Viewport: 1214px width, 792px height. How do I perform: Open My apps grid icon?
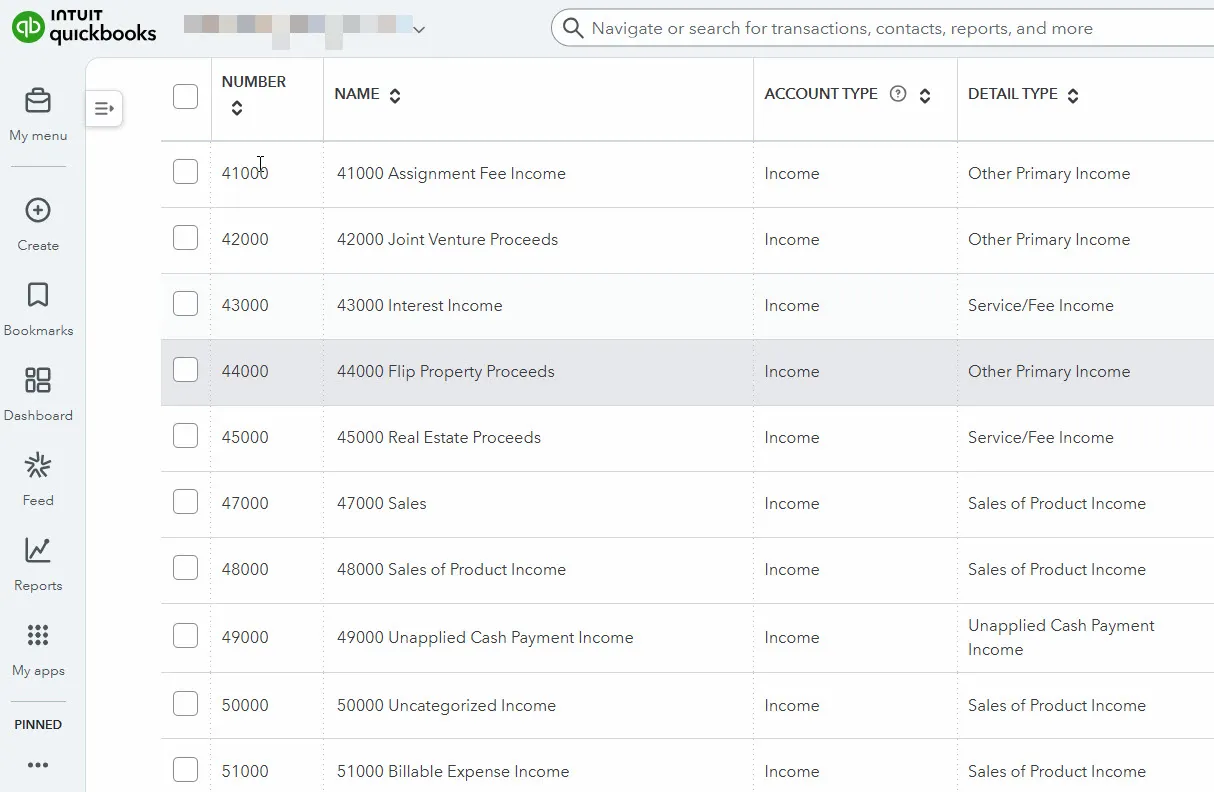[x=38, y=636]
